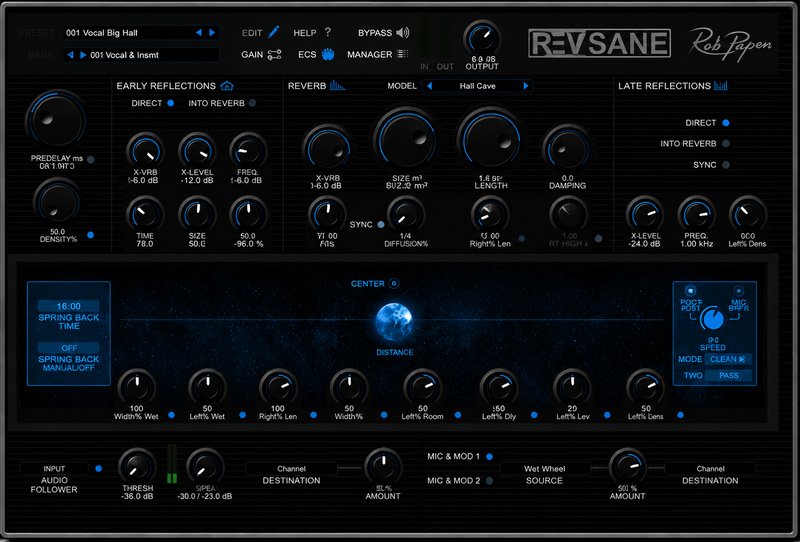Toggle the dot beside Width% Wet
800x542 pixels.
(x=171, y=415)
